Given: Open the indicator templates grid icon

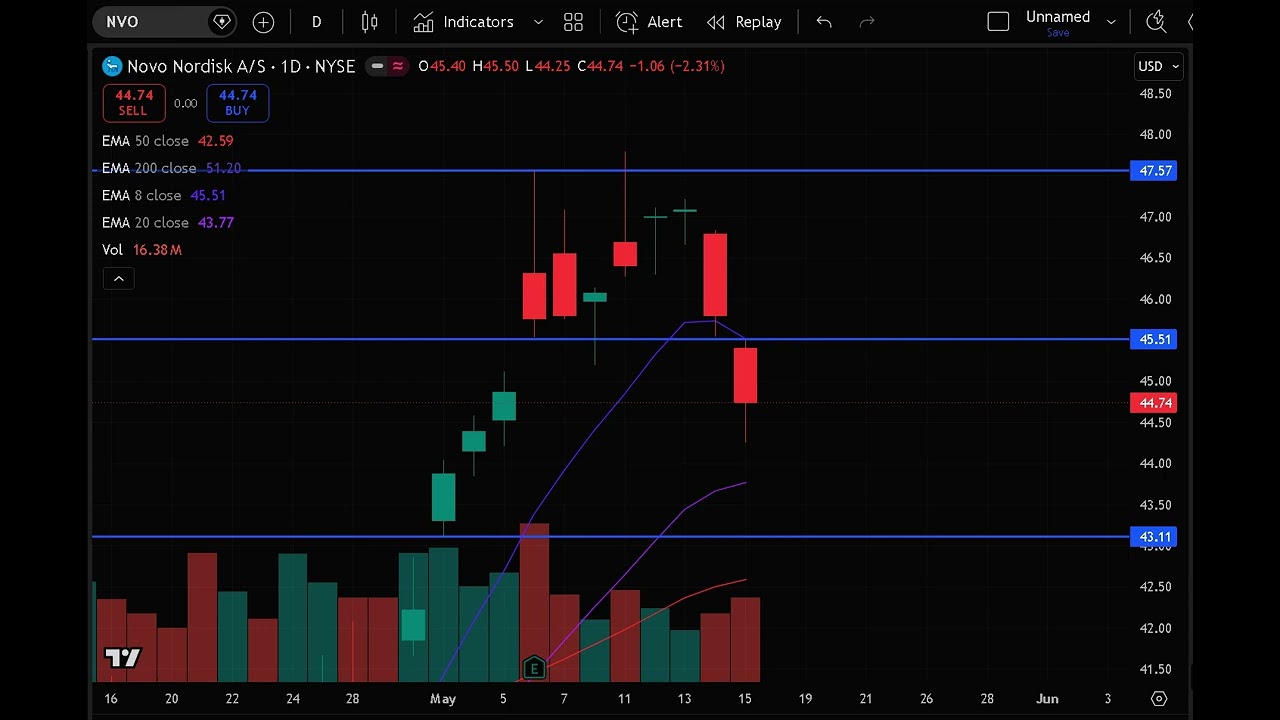Looking at the screenshot, I should click(573, 22).
